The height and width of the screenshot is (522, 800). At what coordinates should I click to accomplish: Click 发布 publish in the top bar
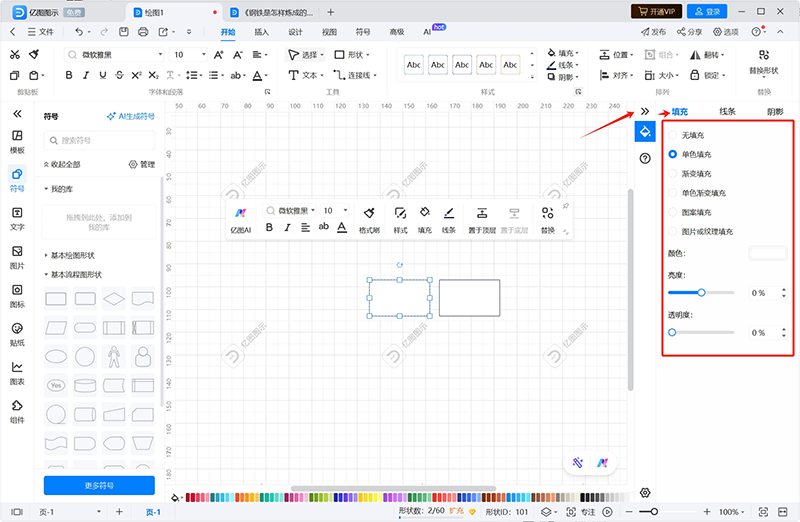[x=654, y=32]
